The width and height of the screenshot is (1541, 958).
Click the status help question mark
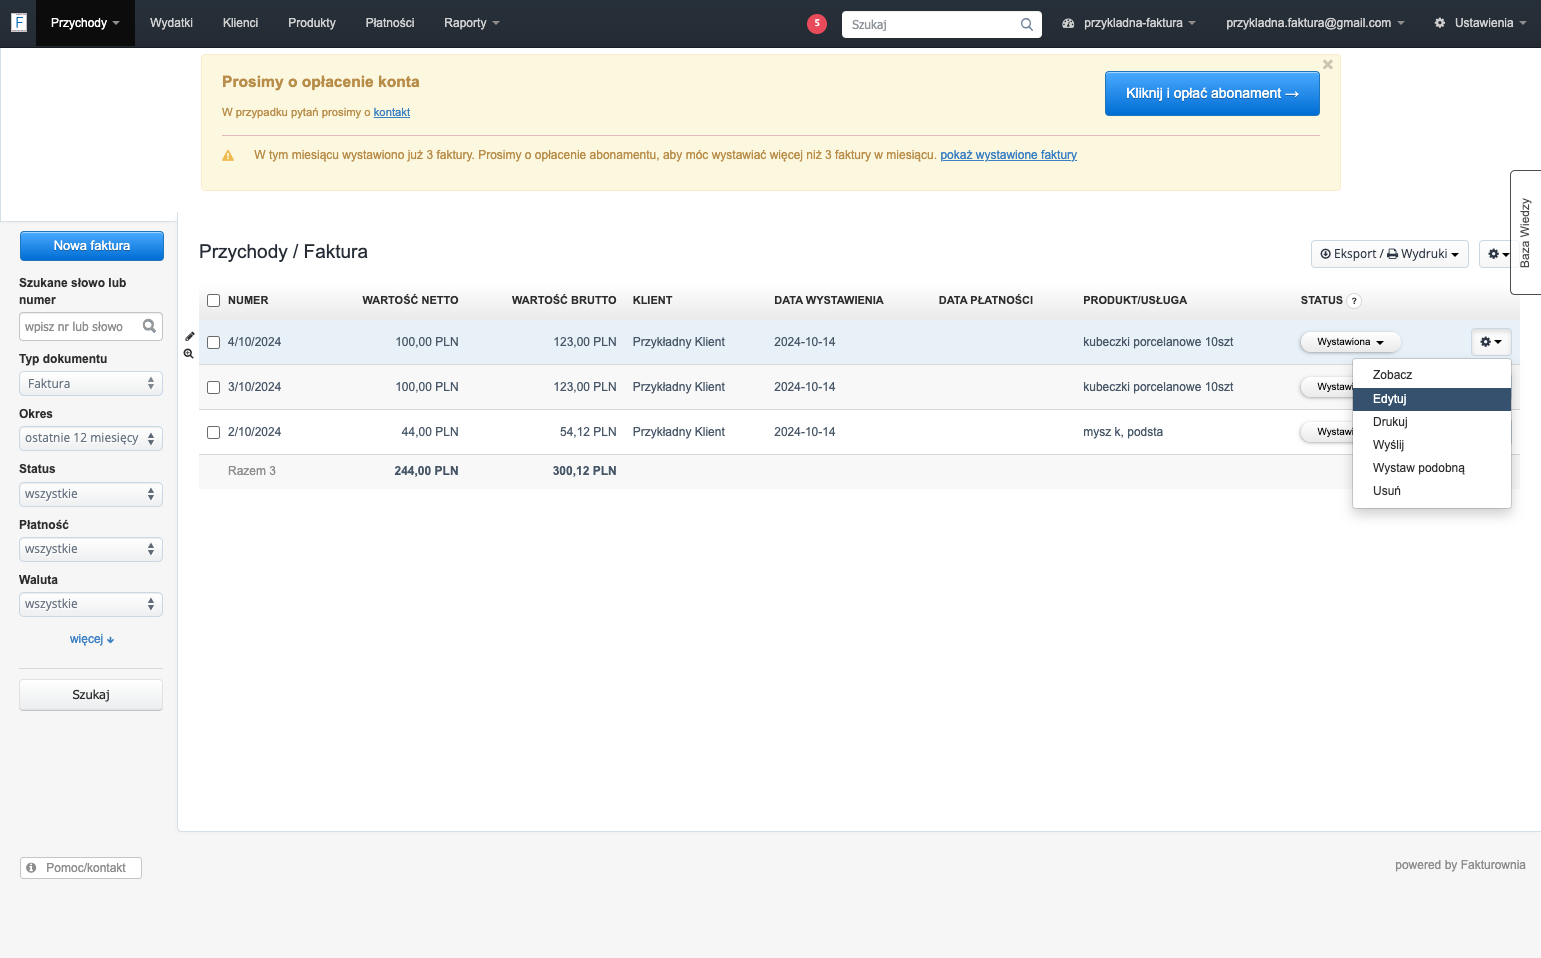pyautogui.click(x=1354, y=301)
